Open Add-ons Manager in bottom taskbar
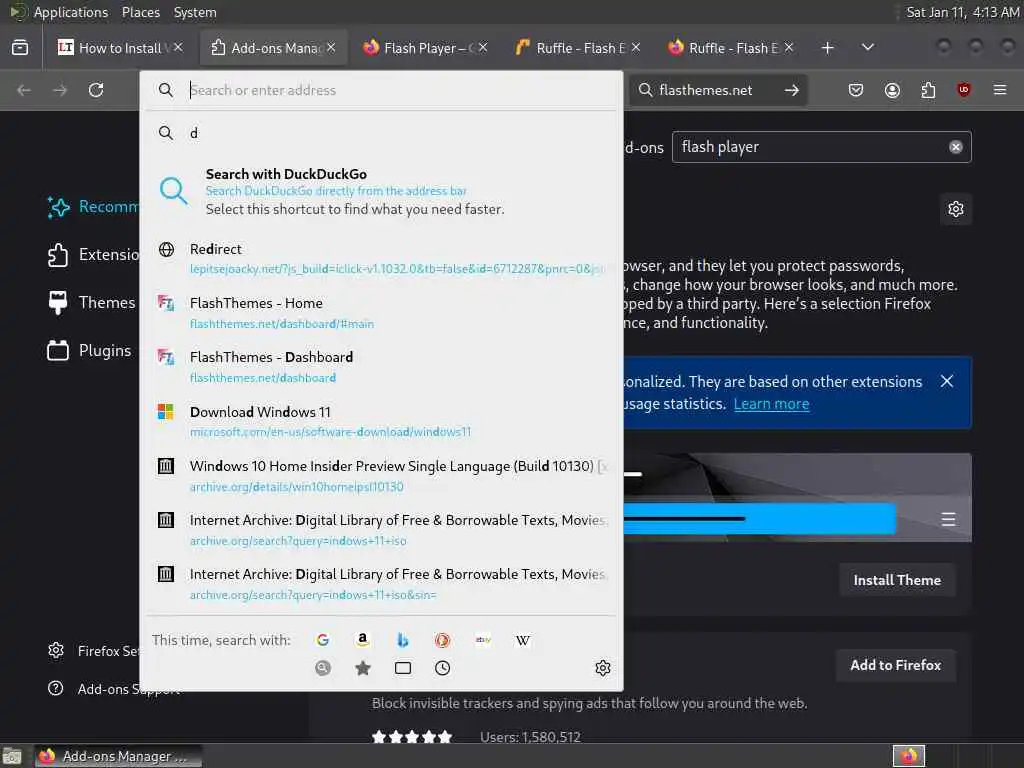This screenshot has height=768, width=1024. tap(118, 756)
